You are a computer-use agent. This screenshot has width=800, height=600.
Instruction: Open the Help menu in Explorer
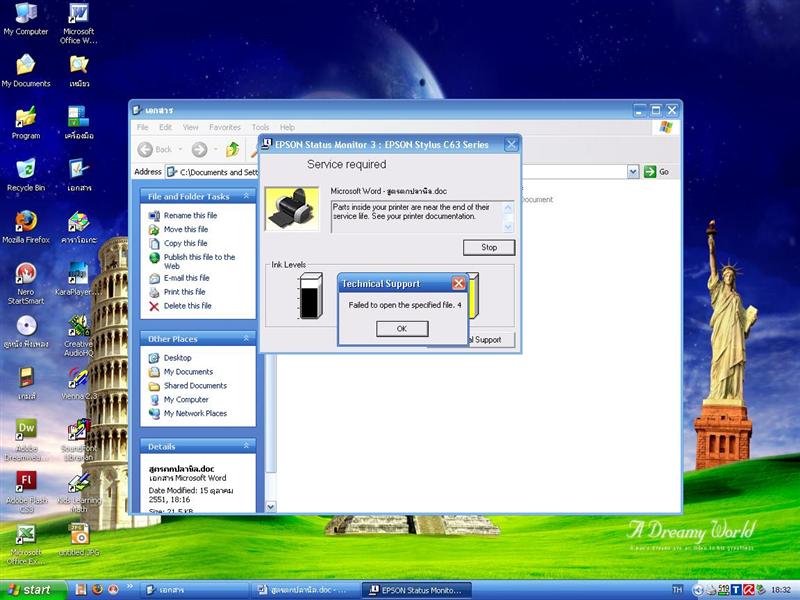point(287,127)
